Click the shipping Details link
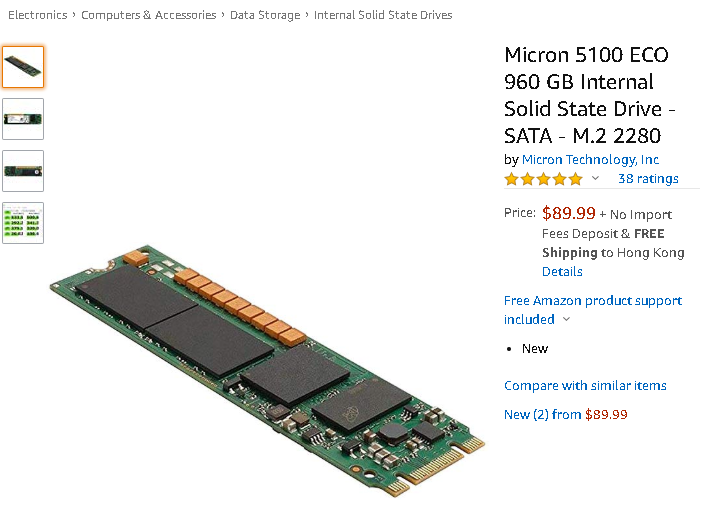Viewport: 704px width, 509px height. pyautogui.click(x=562, y=272)
